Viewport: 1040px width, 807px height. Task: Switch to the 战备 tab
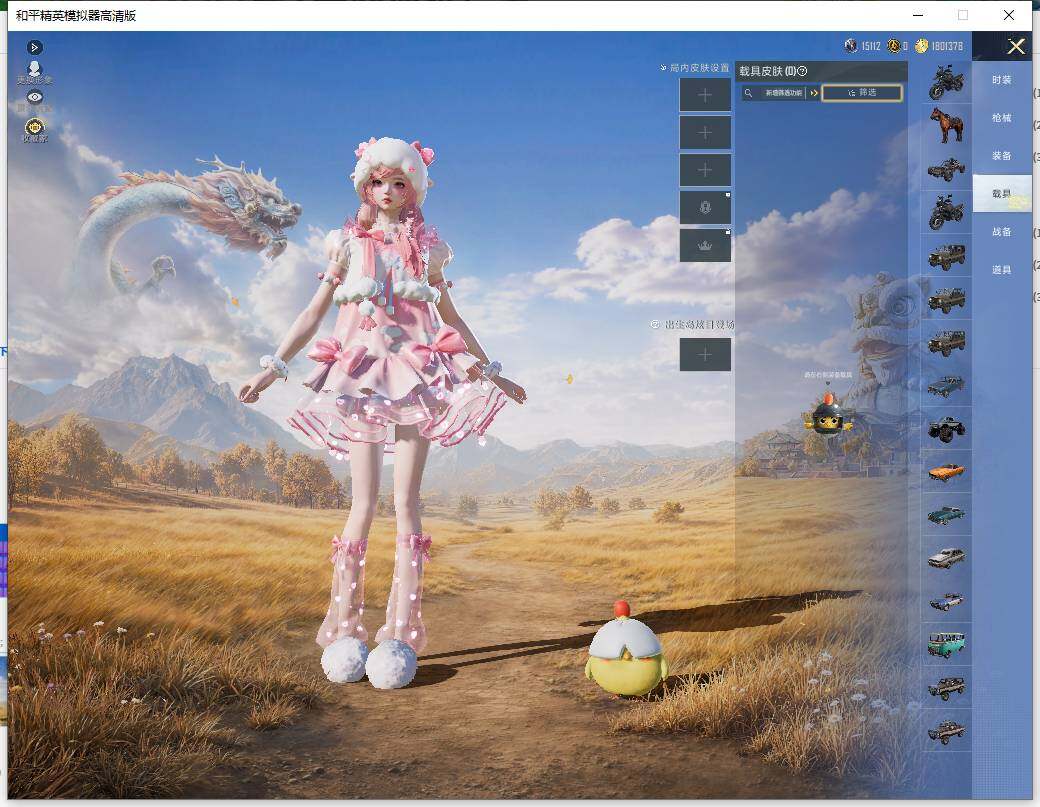(1002, 231)
